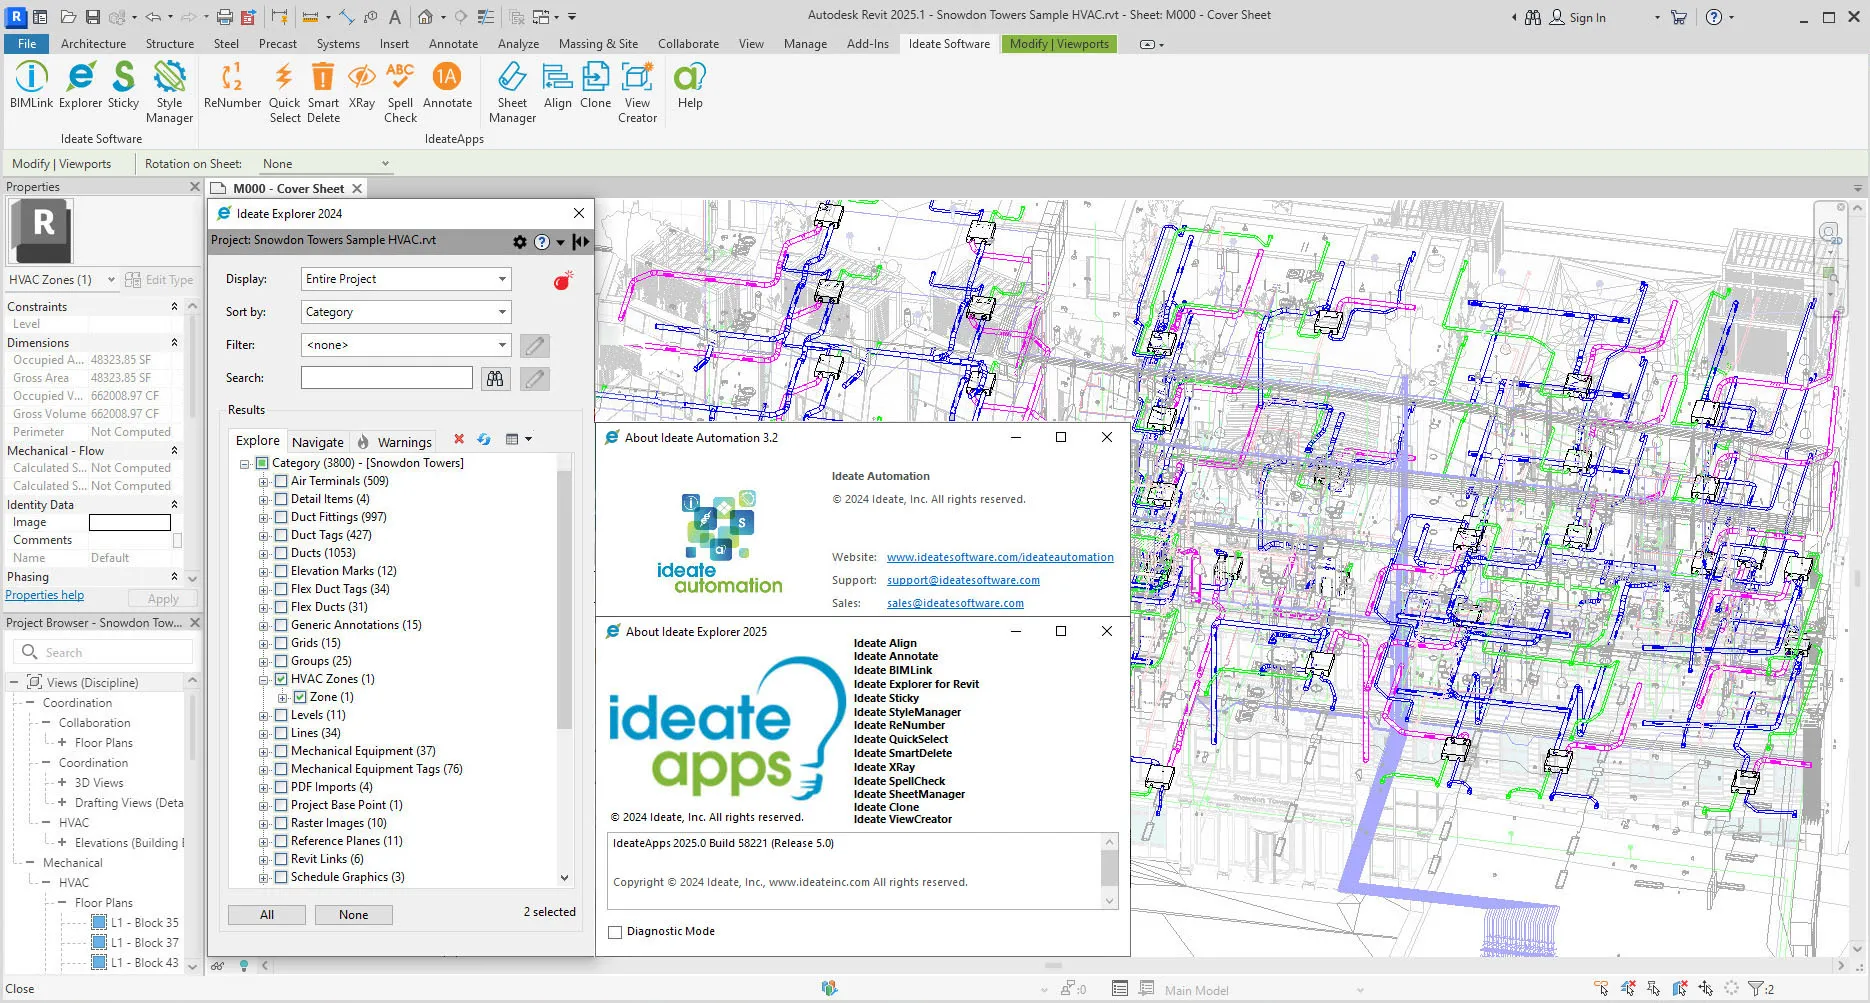
Task: Launch View Creator tool
Action: point(637,92)
